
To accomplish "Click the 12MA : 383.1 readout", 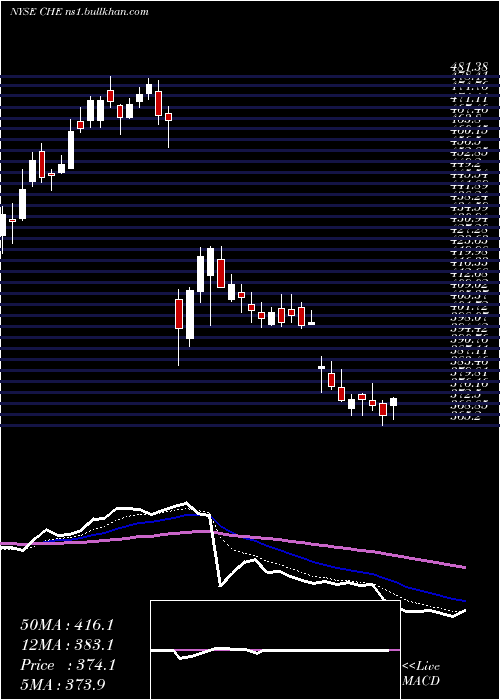I will [67, 645].
